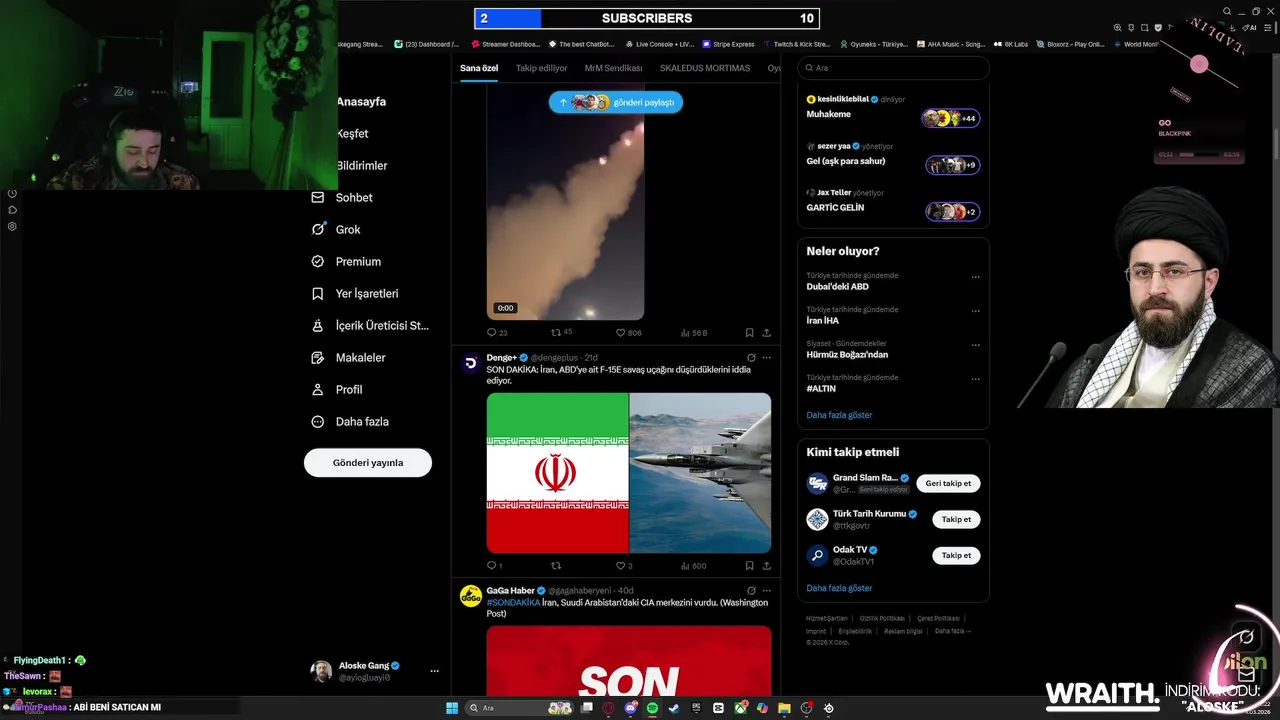View stats of the Denge+ post
This screenshot has height=720, width=1280.
(693, 566)
